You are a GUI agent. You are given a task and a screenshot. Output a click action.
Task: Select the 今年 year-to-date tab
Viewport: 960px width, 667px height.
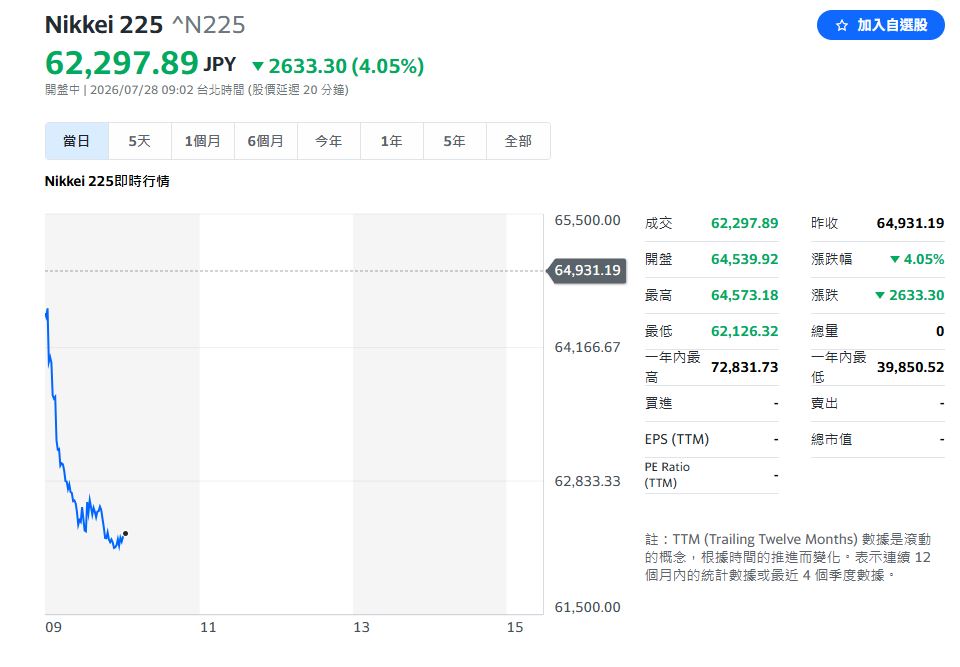(329, 141)
